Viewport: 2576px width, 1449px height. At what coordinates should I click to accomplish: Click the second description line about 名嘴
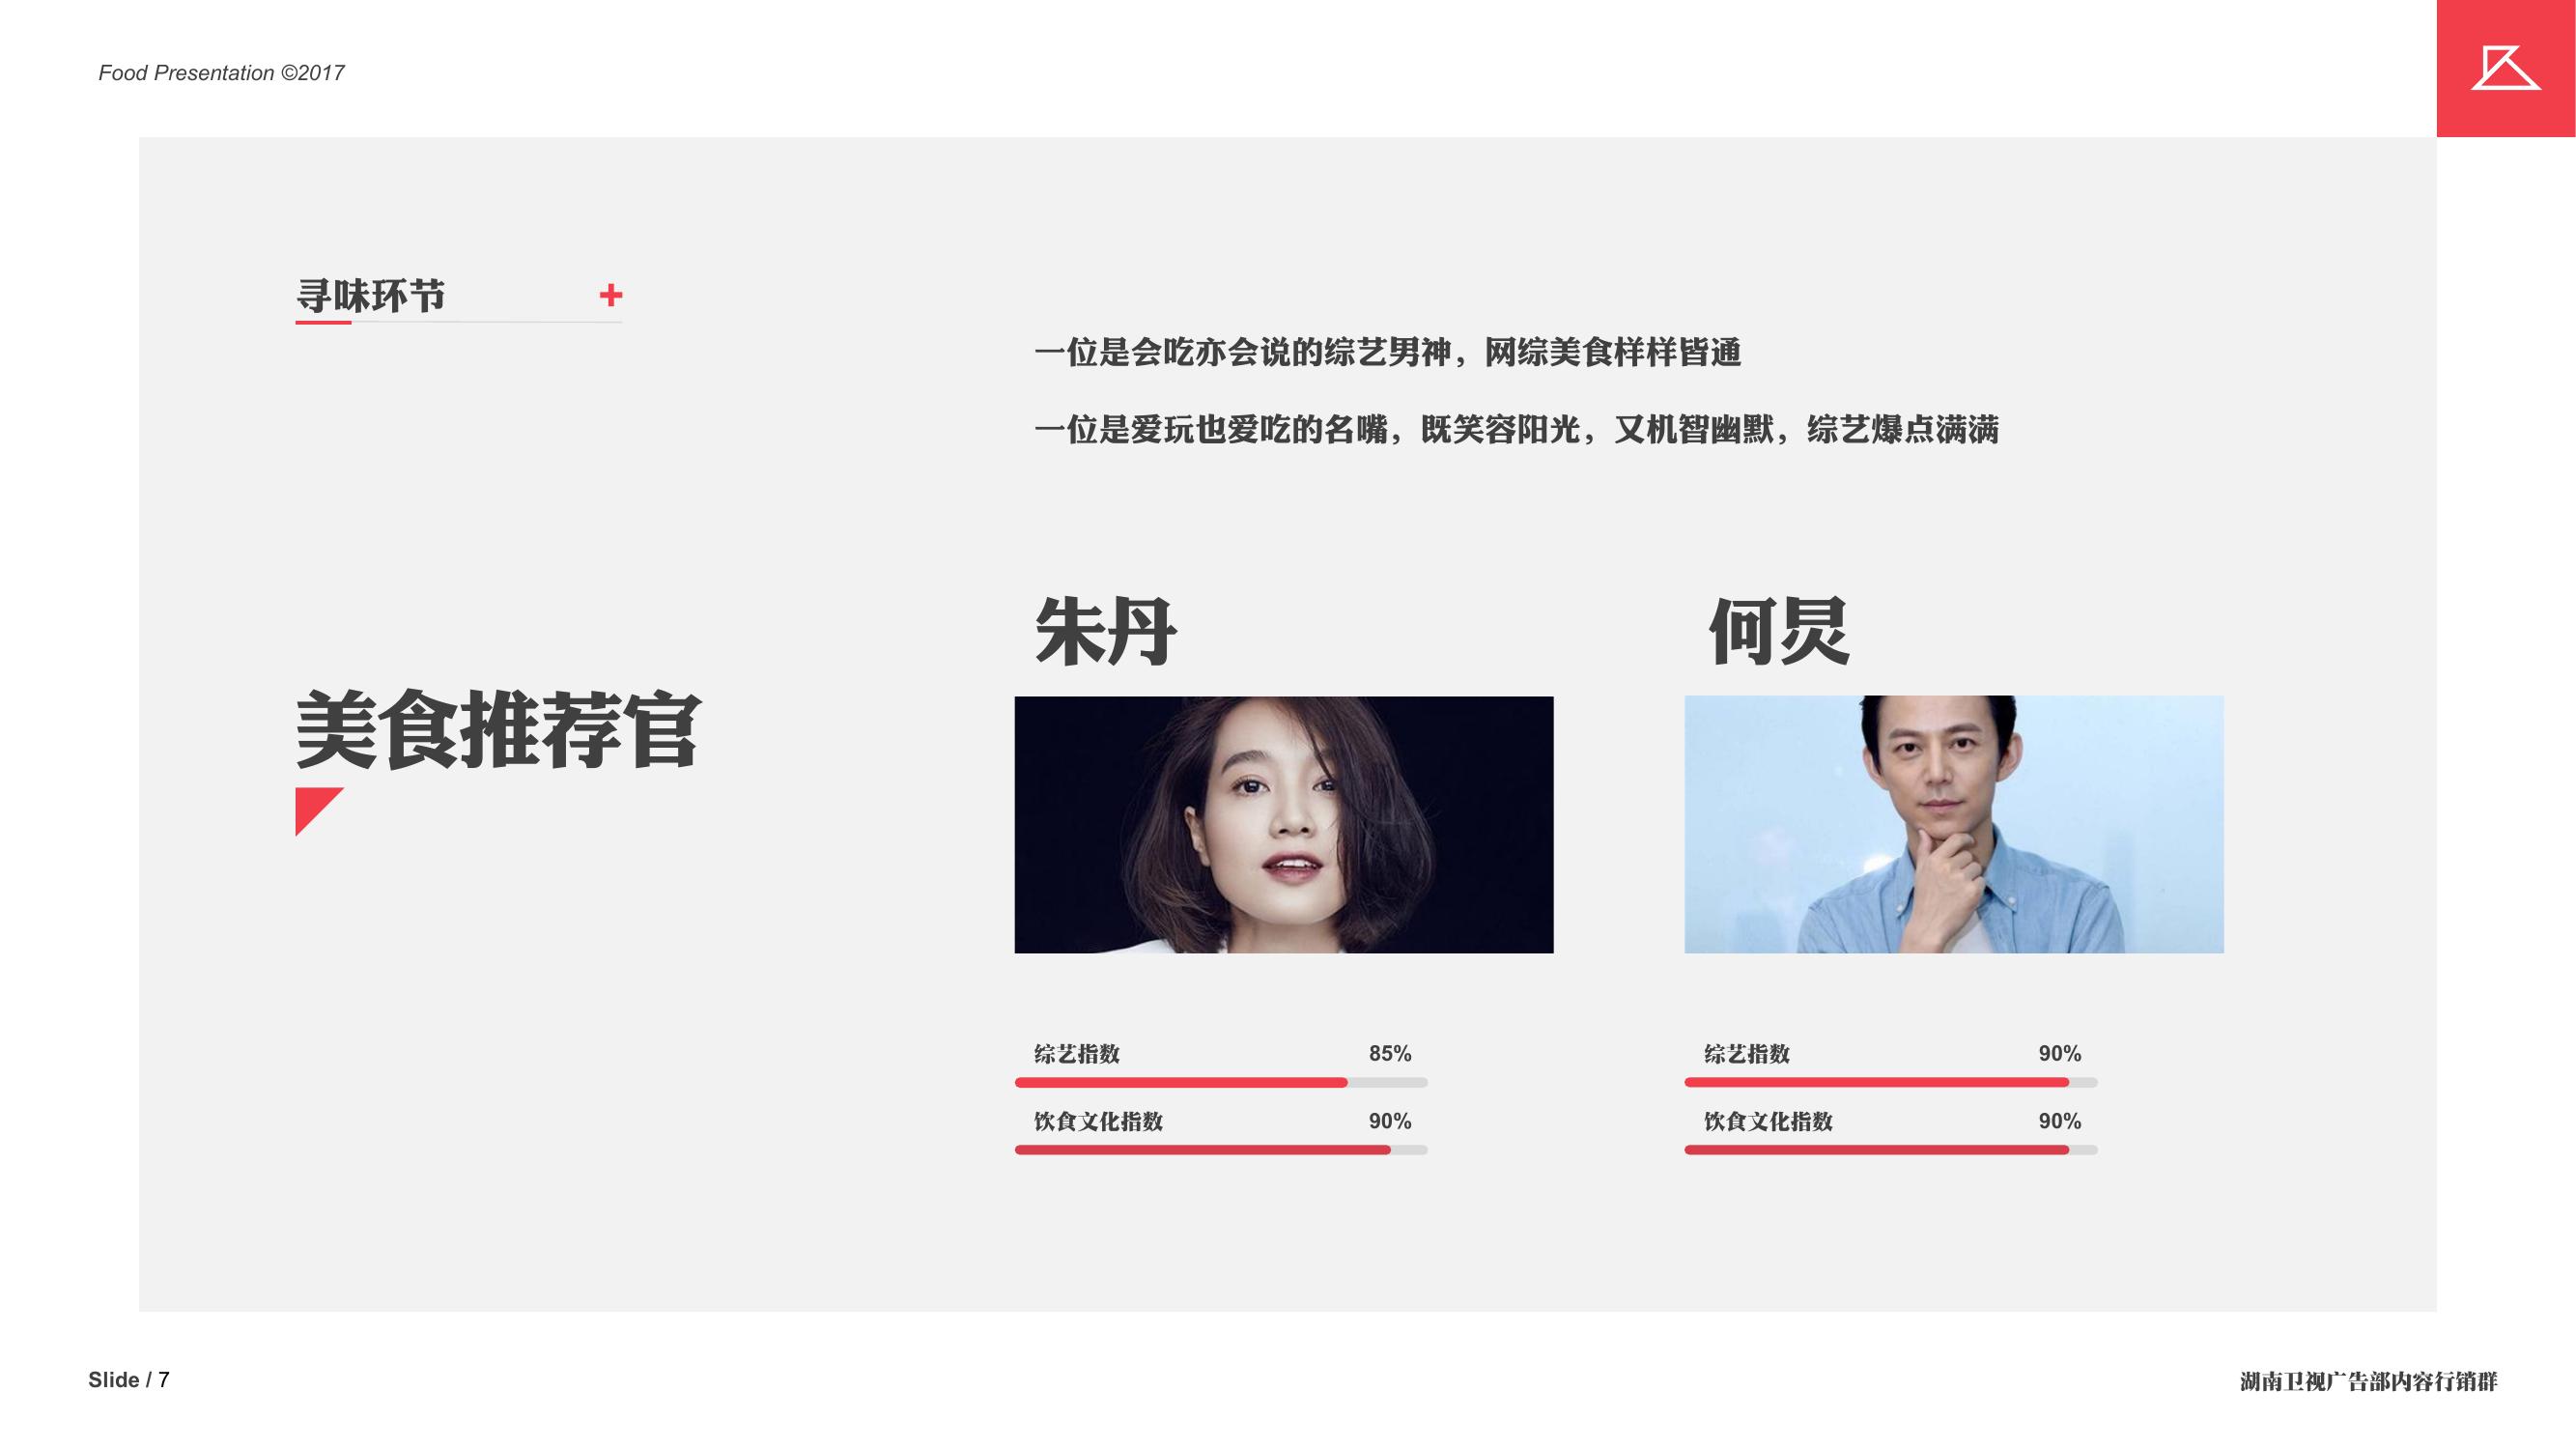1517,430
